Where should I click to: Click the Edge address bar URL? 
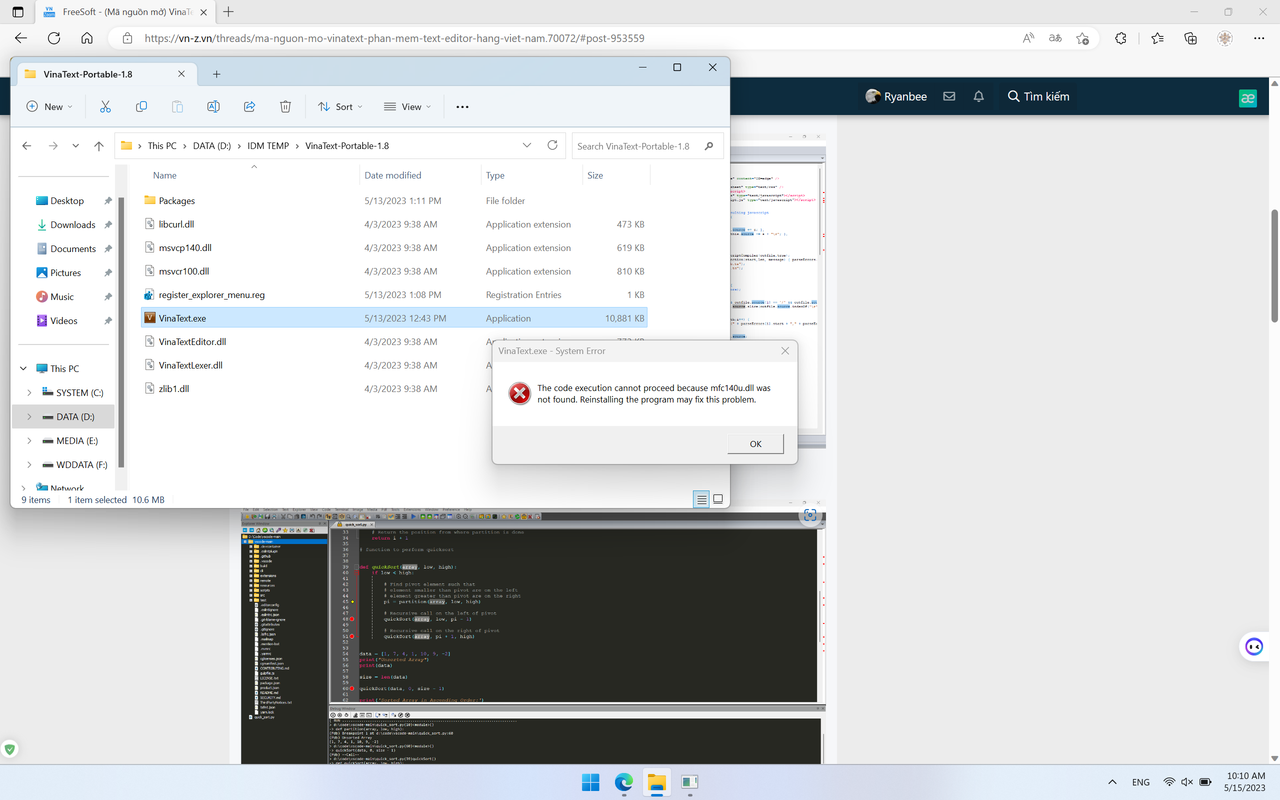point(394,38)
